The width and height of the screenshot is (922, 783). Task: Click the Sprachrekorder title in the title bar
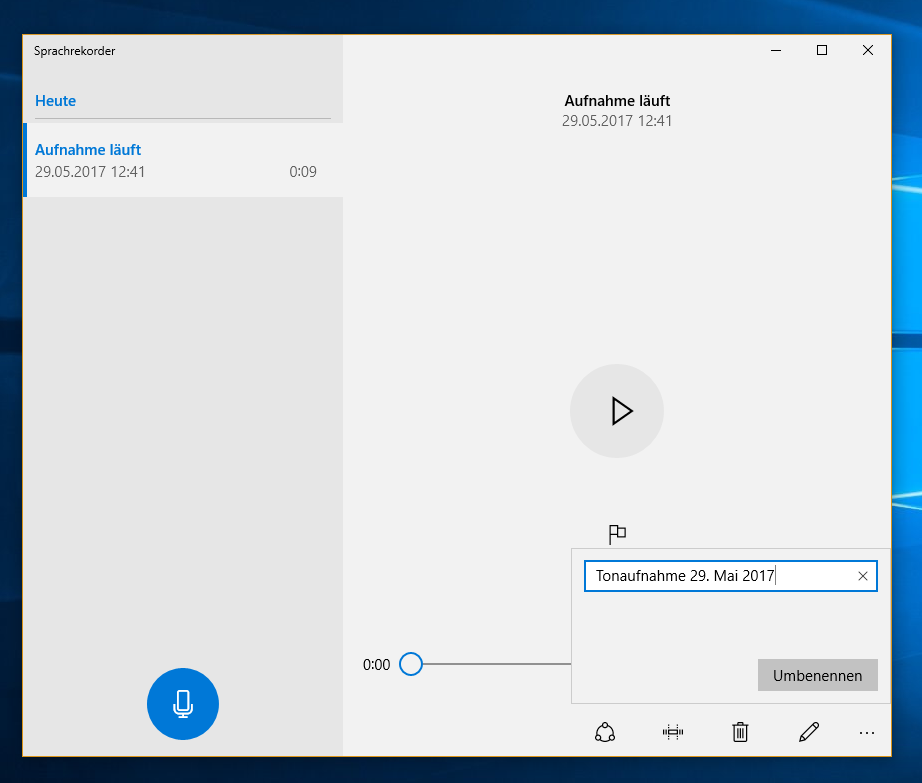(x=74, y=51)
